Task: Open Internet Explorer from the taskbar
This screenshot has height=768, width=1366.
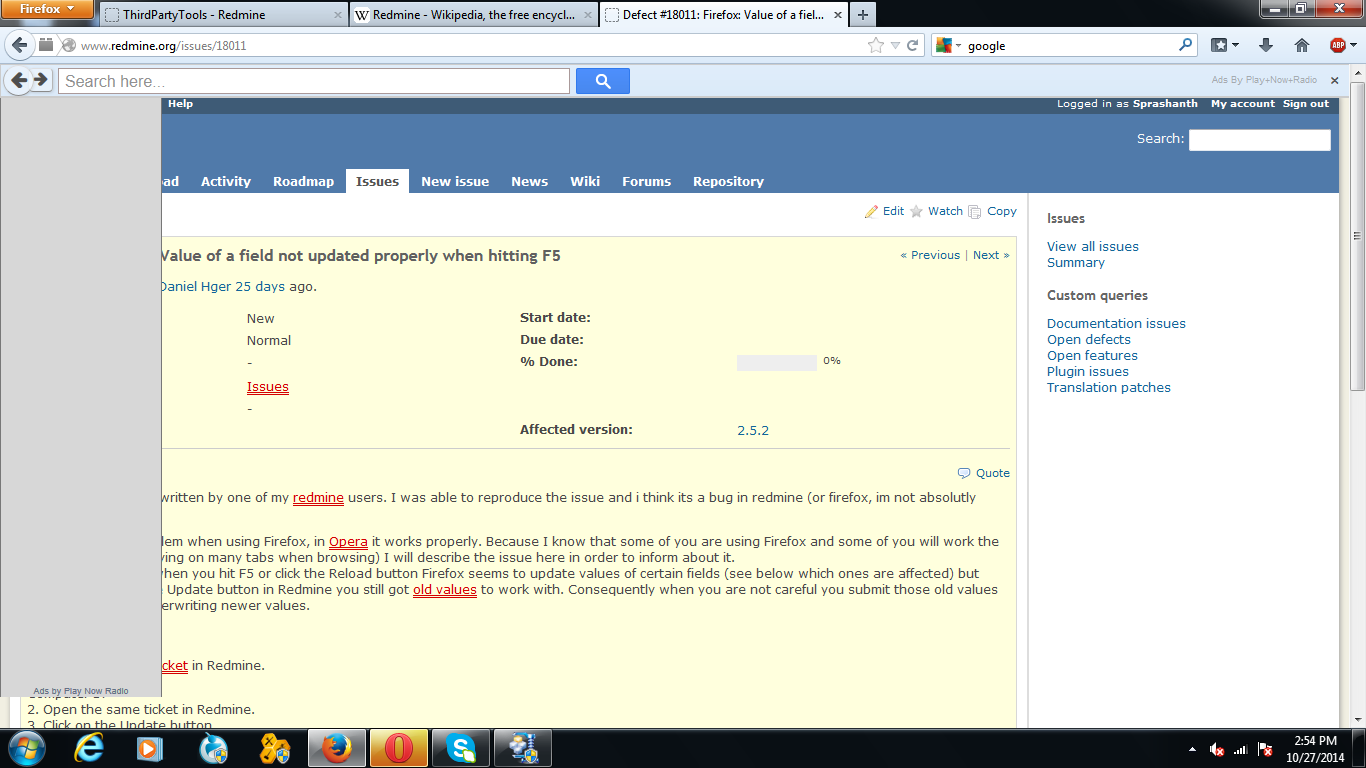Action: (89, 748)
